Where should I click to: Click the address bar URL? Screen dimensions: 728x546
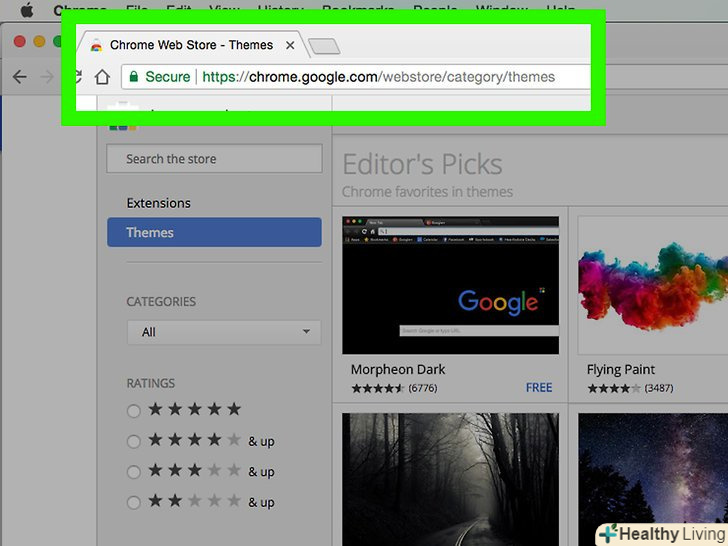tap(378, 77)
